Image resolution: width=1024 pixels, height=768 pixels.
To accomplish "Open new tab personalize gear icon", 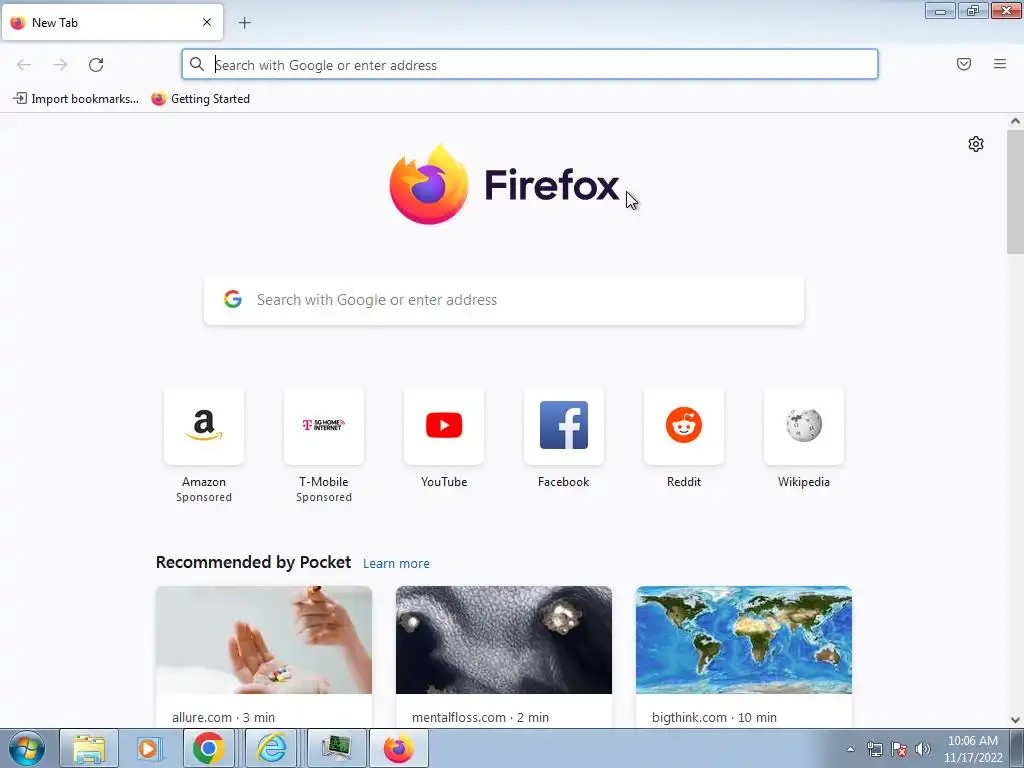I will [976, 144].
